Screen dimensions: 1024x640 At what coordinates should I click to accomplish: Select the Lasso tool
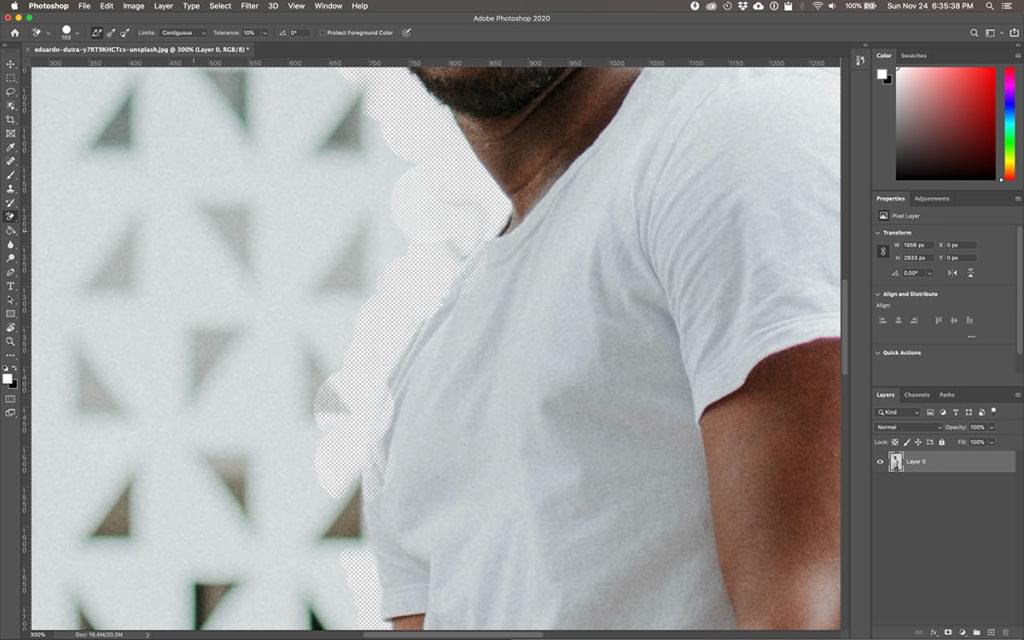tap(11, 91)
